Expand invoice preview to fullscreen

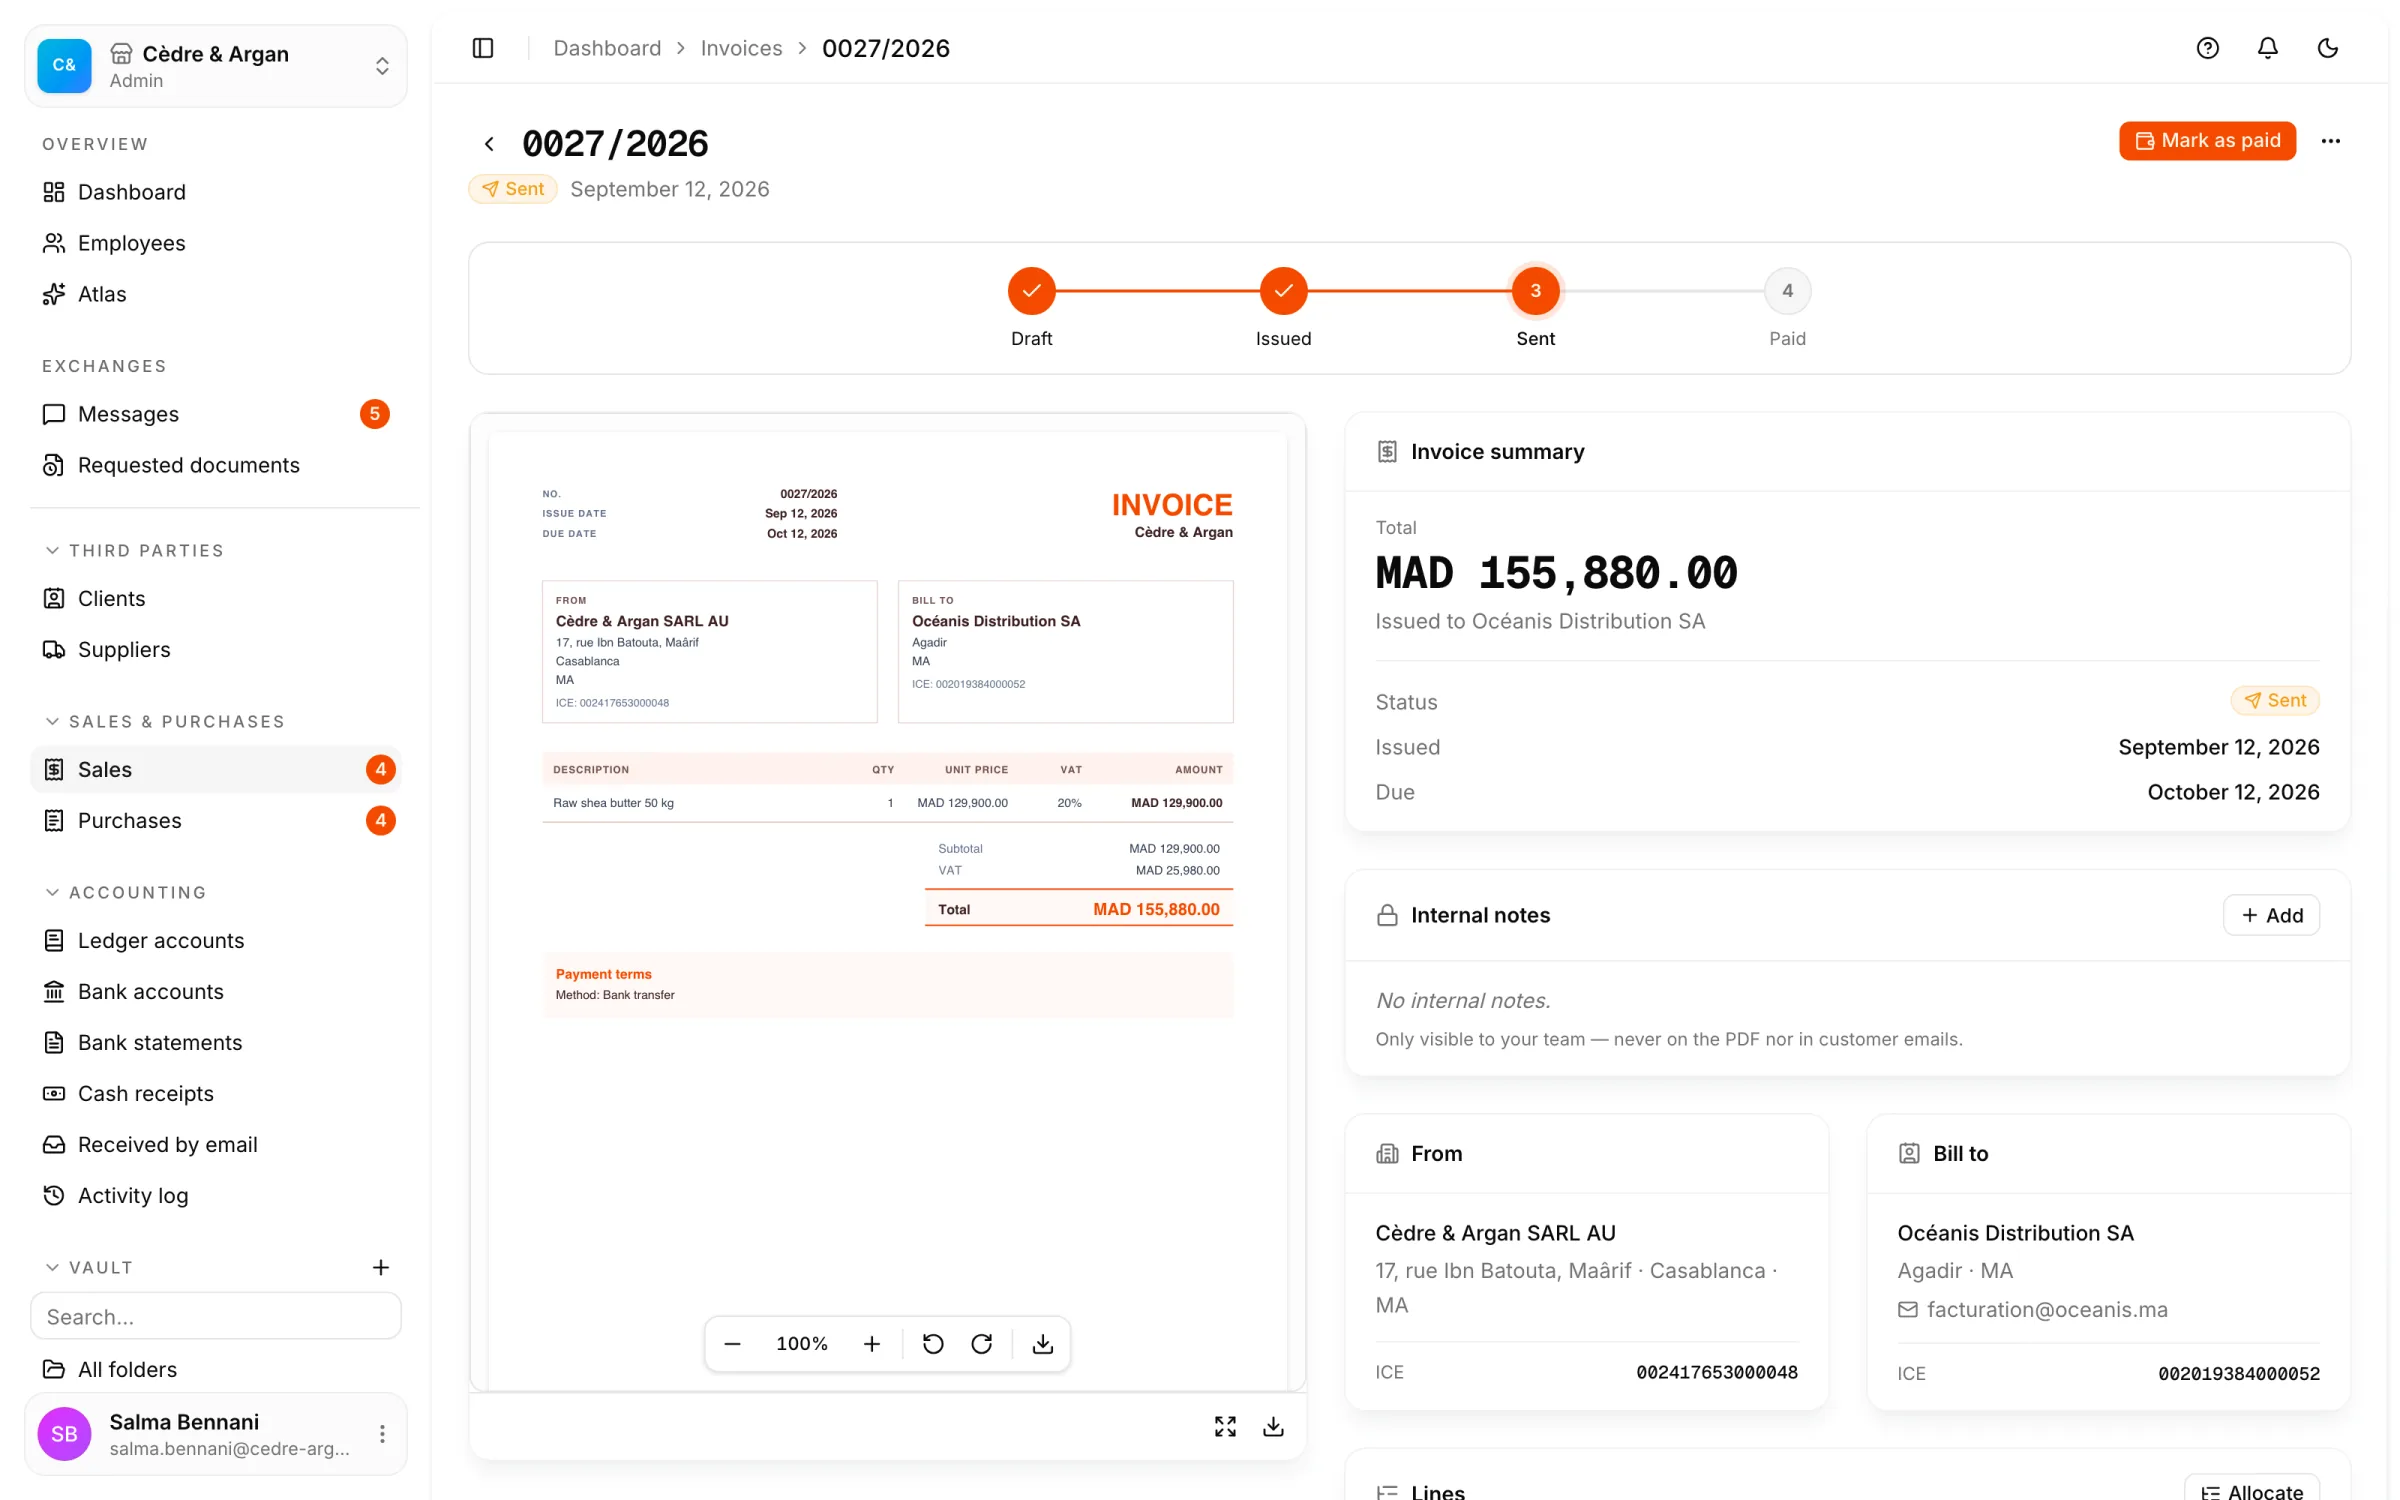[1225, 1427]
